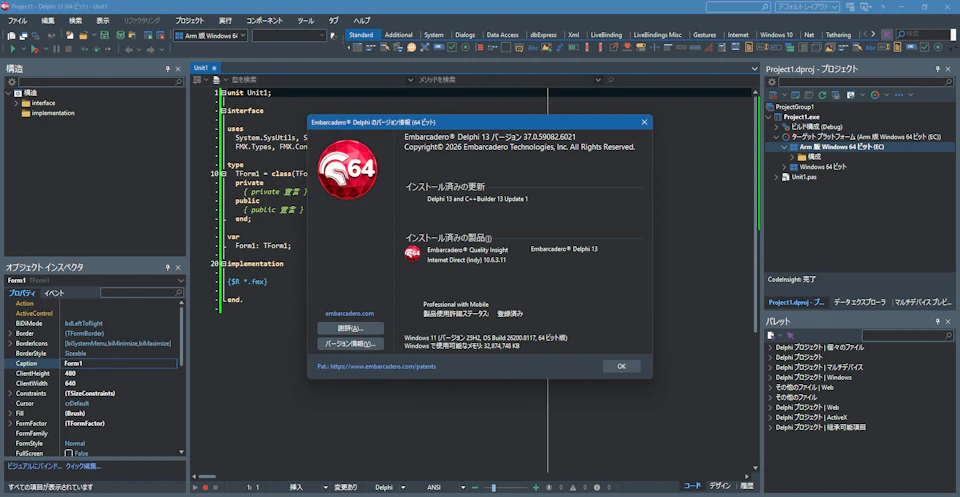Screen dimensions: 960x497
Task: Open the ファイル menu
Action: [x=17, y=20]
